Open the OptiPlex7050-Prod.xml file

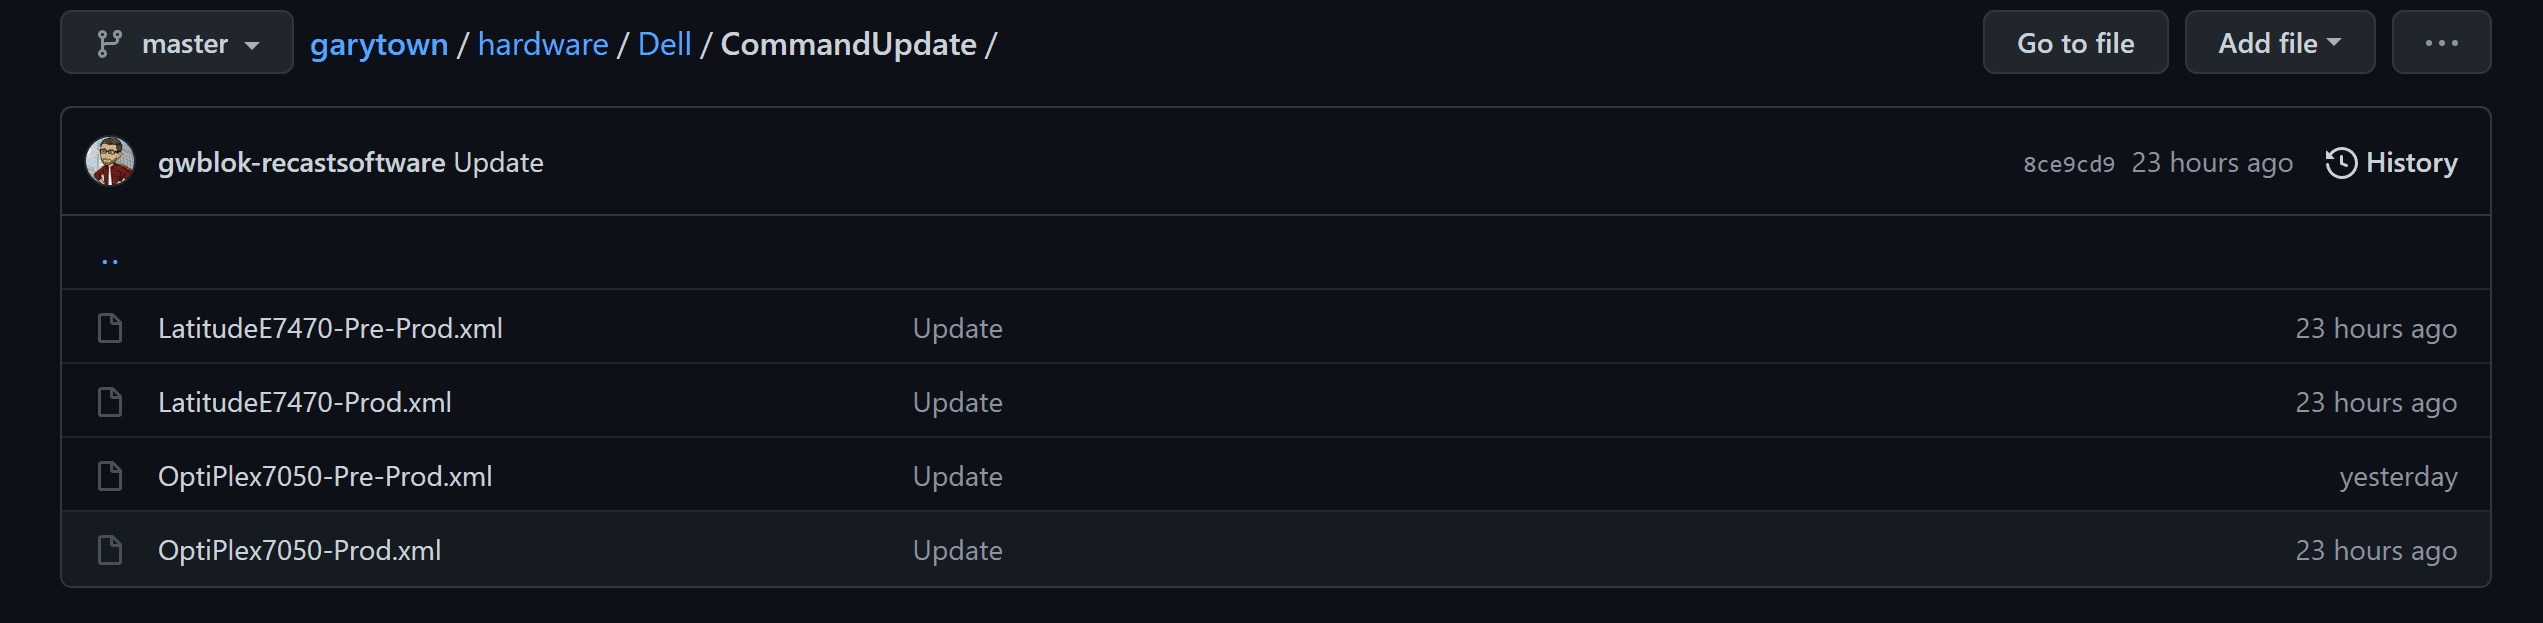299,550
